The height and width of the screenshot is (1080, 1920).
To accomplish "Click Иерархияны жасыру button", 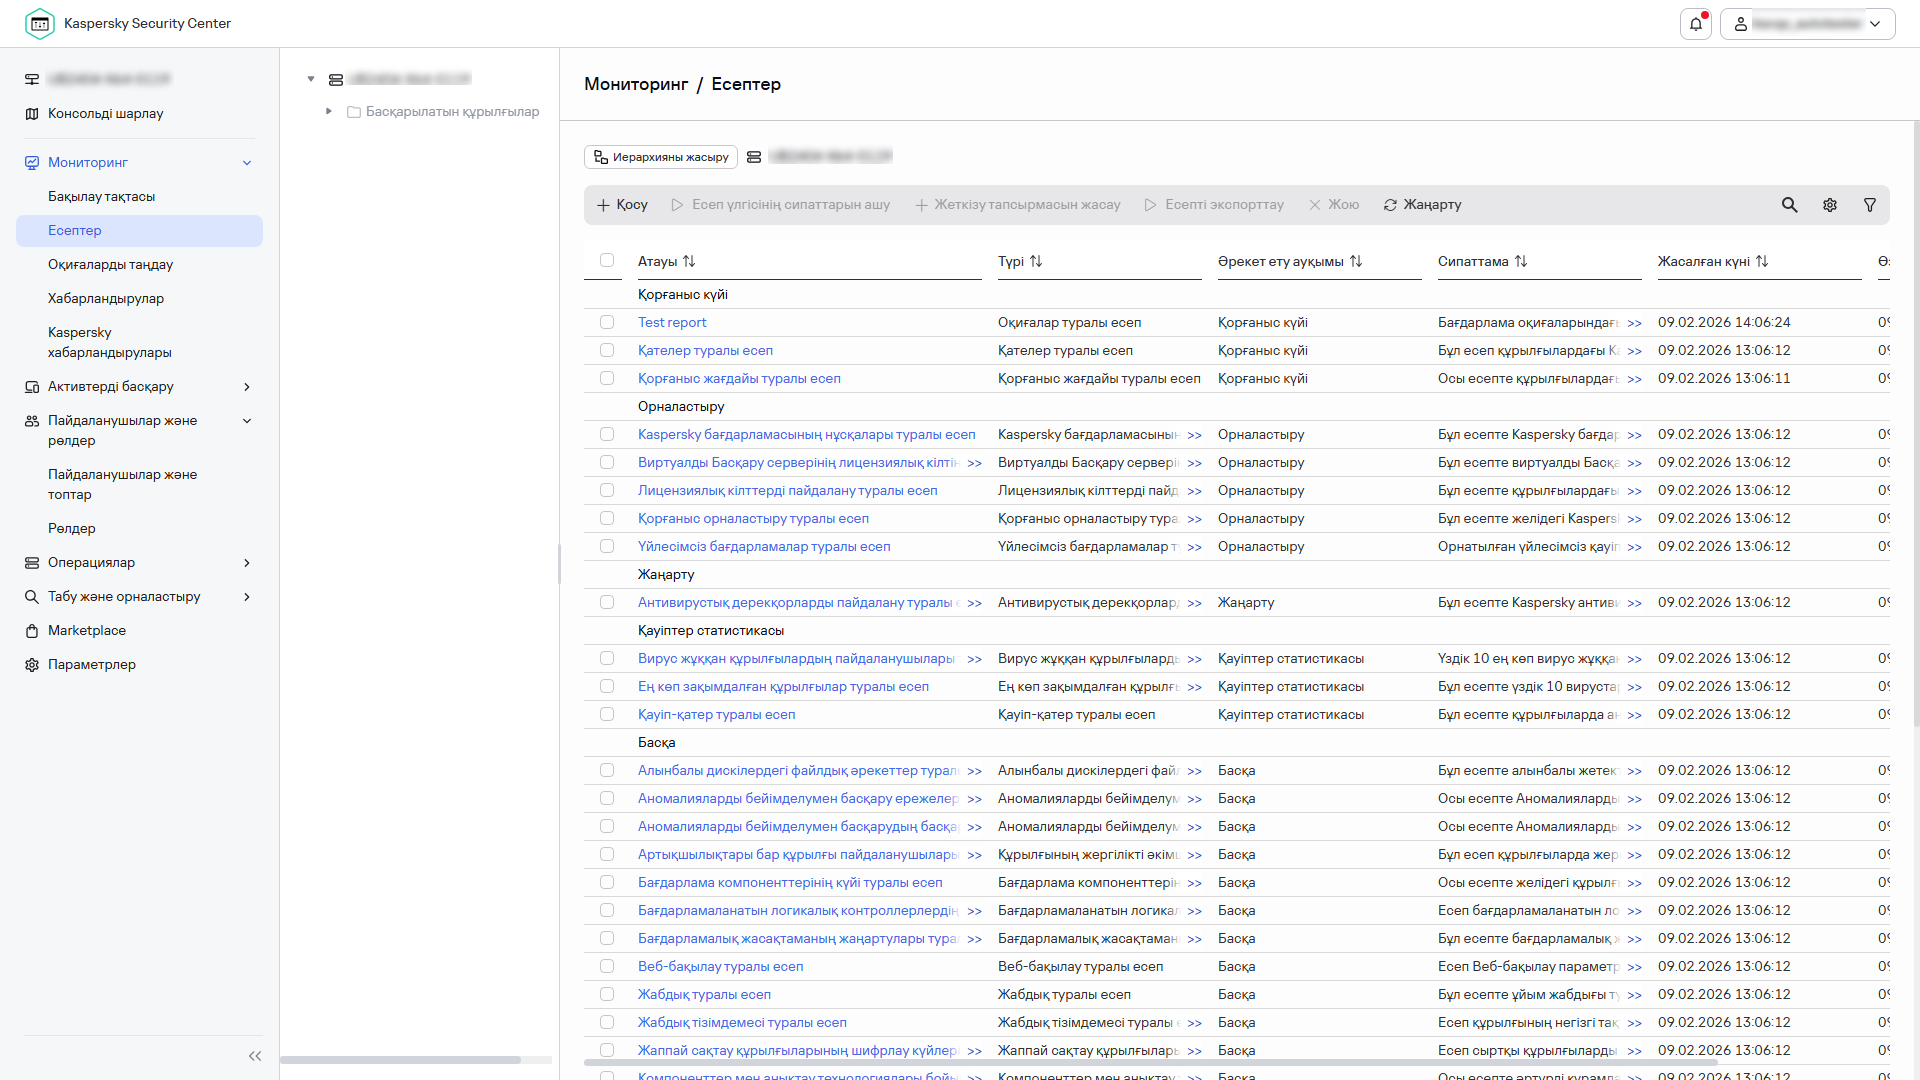I will coord(661,157).
